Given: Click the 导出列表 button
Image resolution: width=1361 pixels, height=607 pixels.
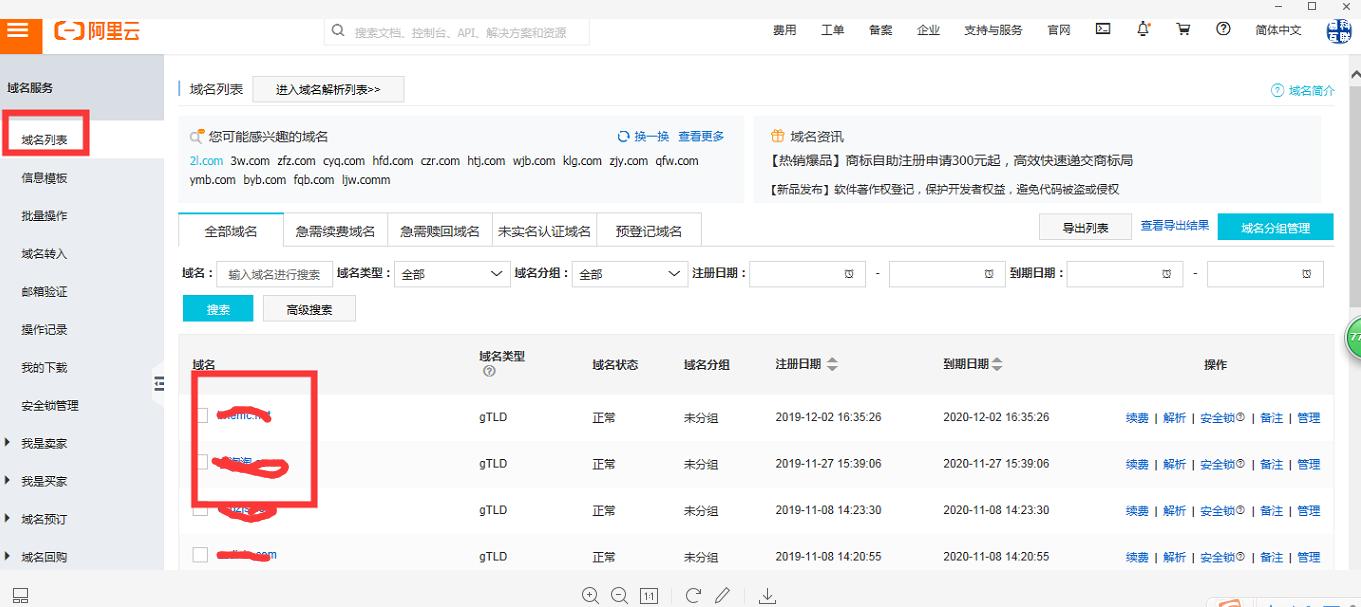Looking at the screenshot, I should click(x=1085, y=228).
